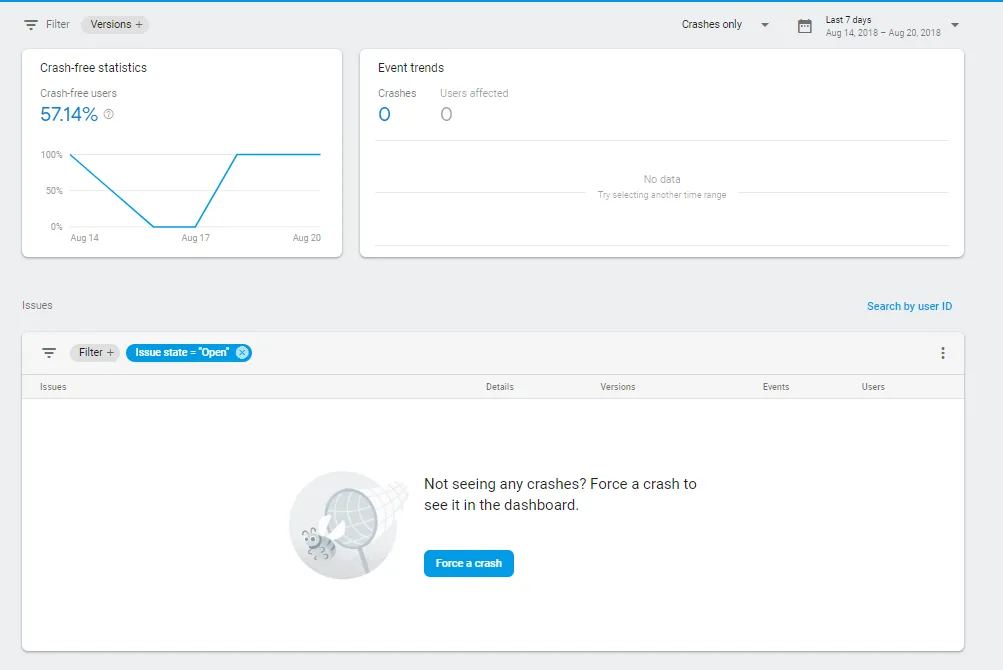Click the calendar date range icon

pos(805,26)
